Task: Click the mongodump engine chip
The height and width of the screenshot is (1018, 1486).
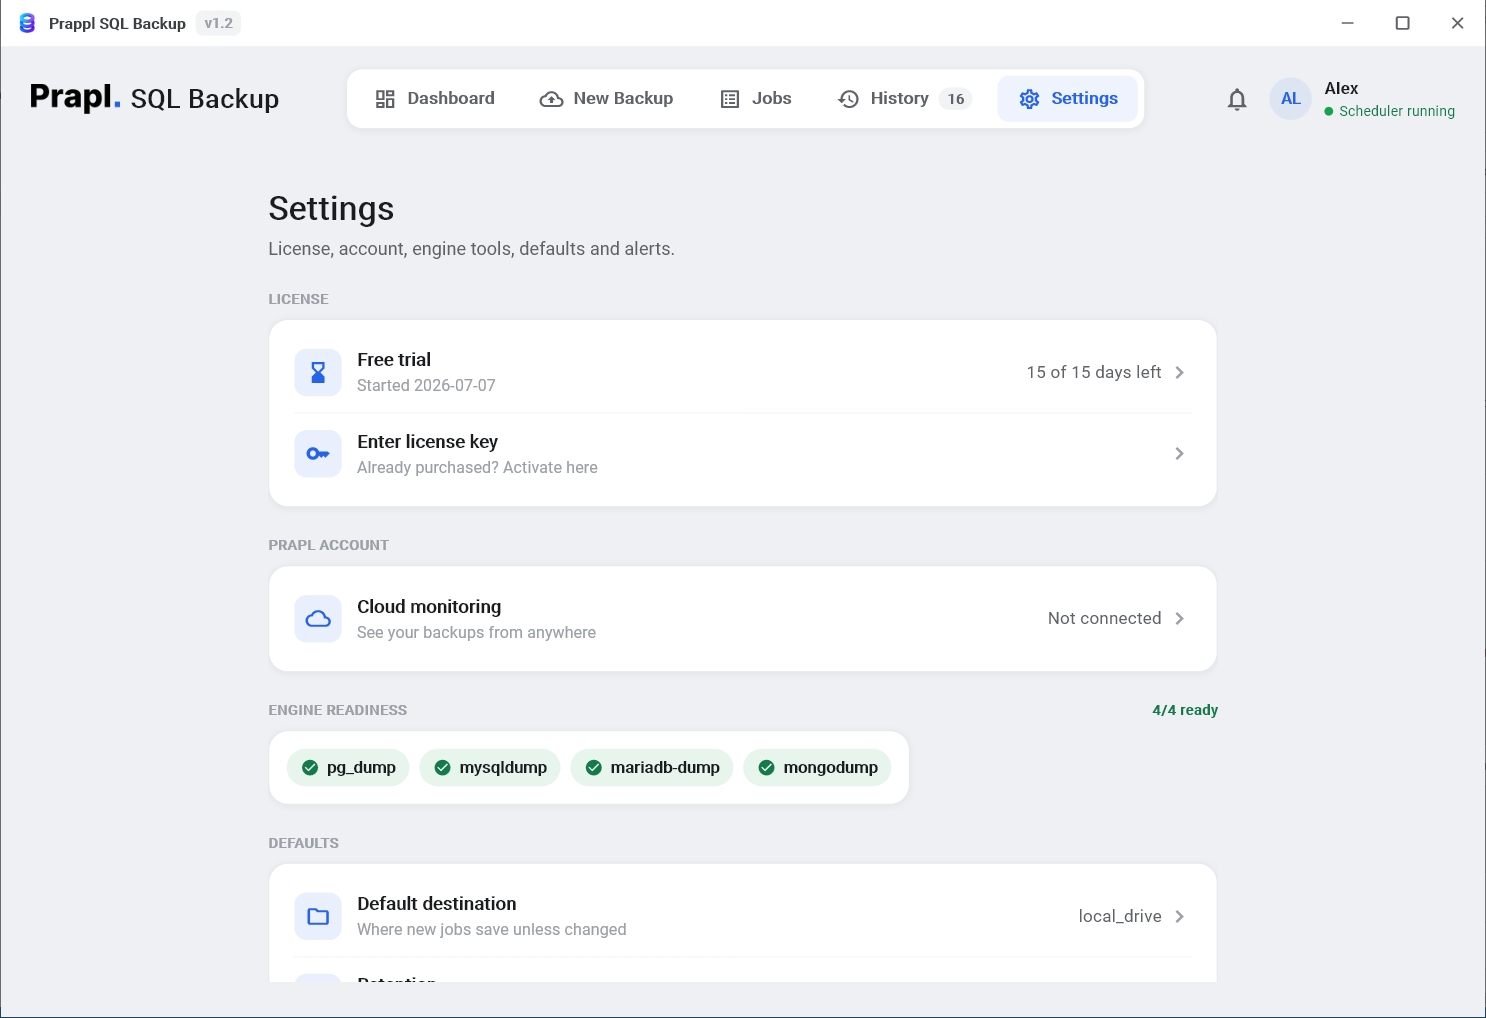Action: [x=817, y=768]
